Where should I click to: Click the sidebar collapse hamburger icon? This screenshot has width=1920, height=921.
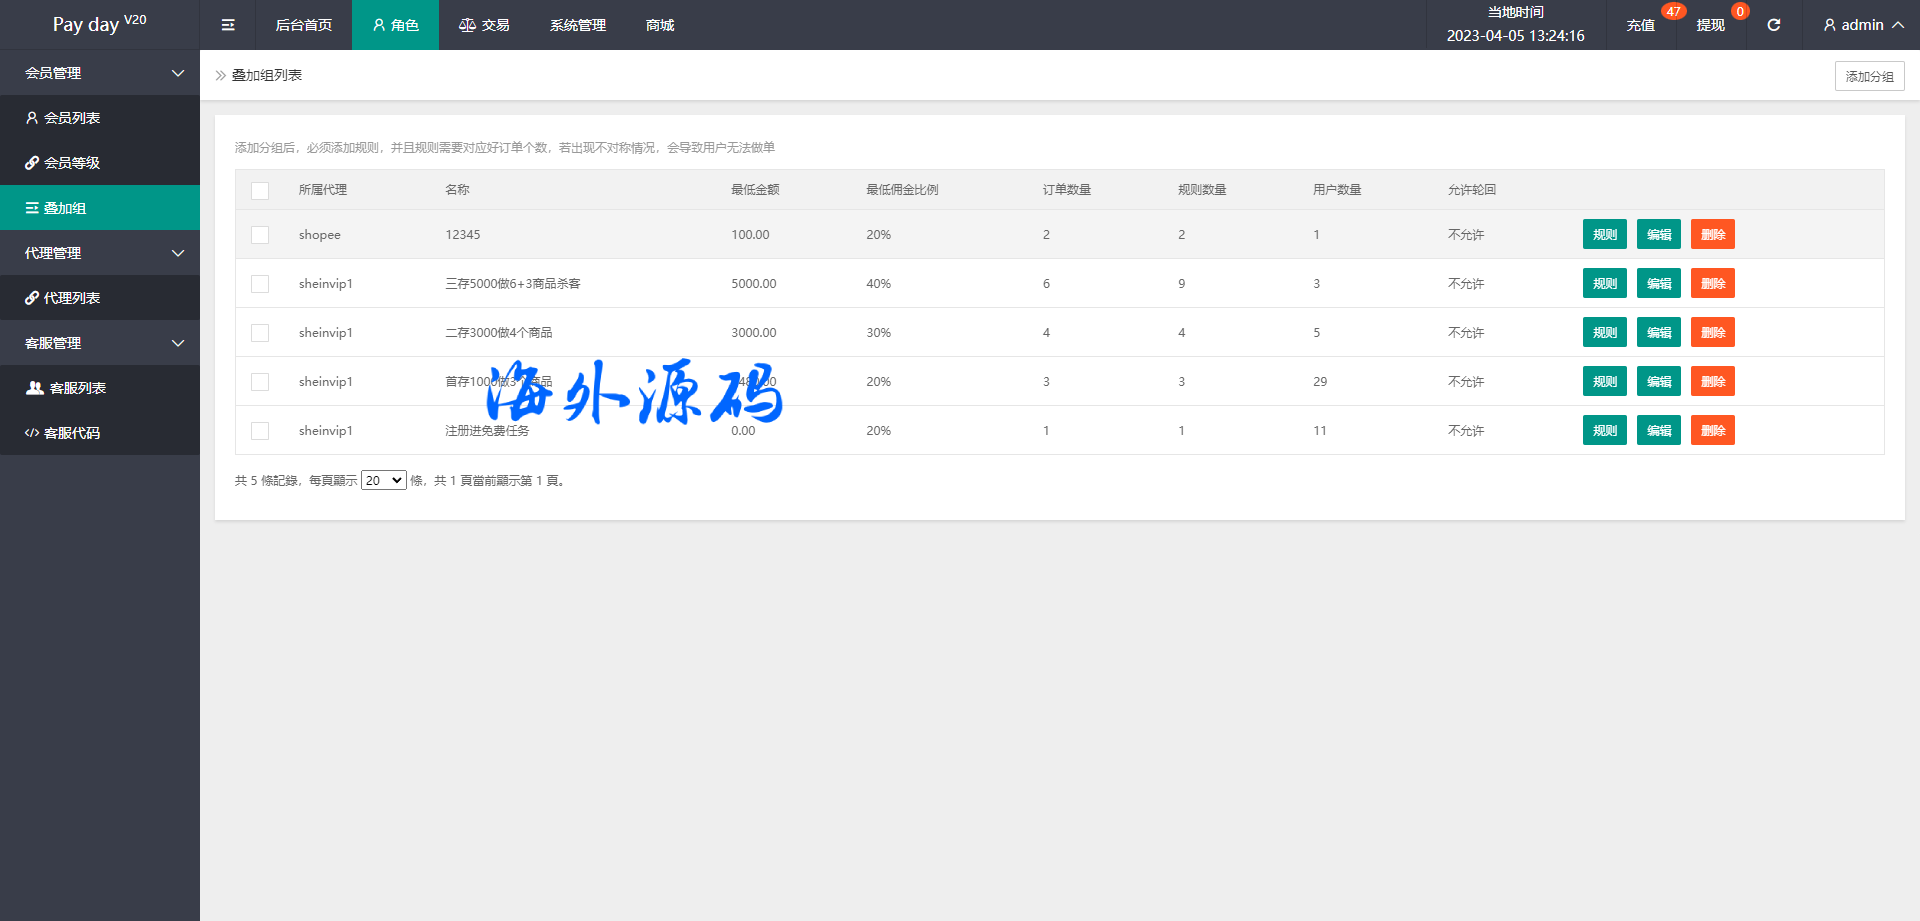tap(228, 25)
